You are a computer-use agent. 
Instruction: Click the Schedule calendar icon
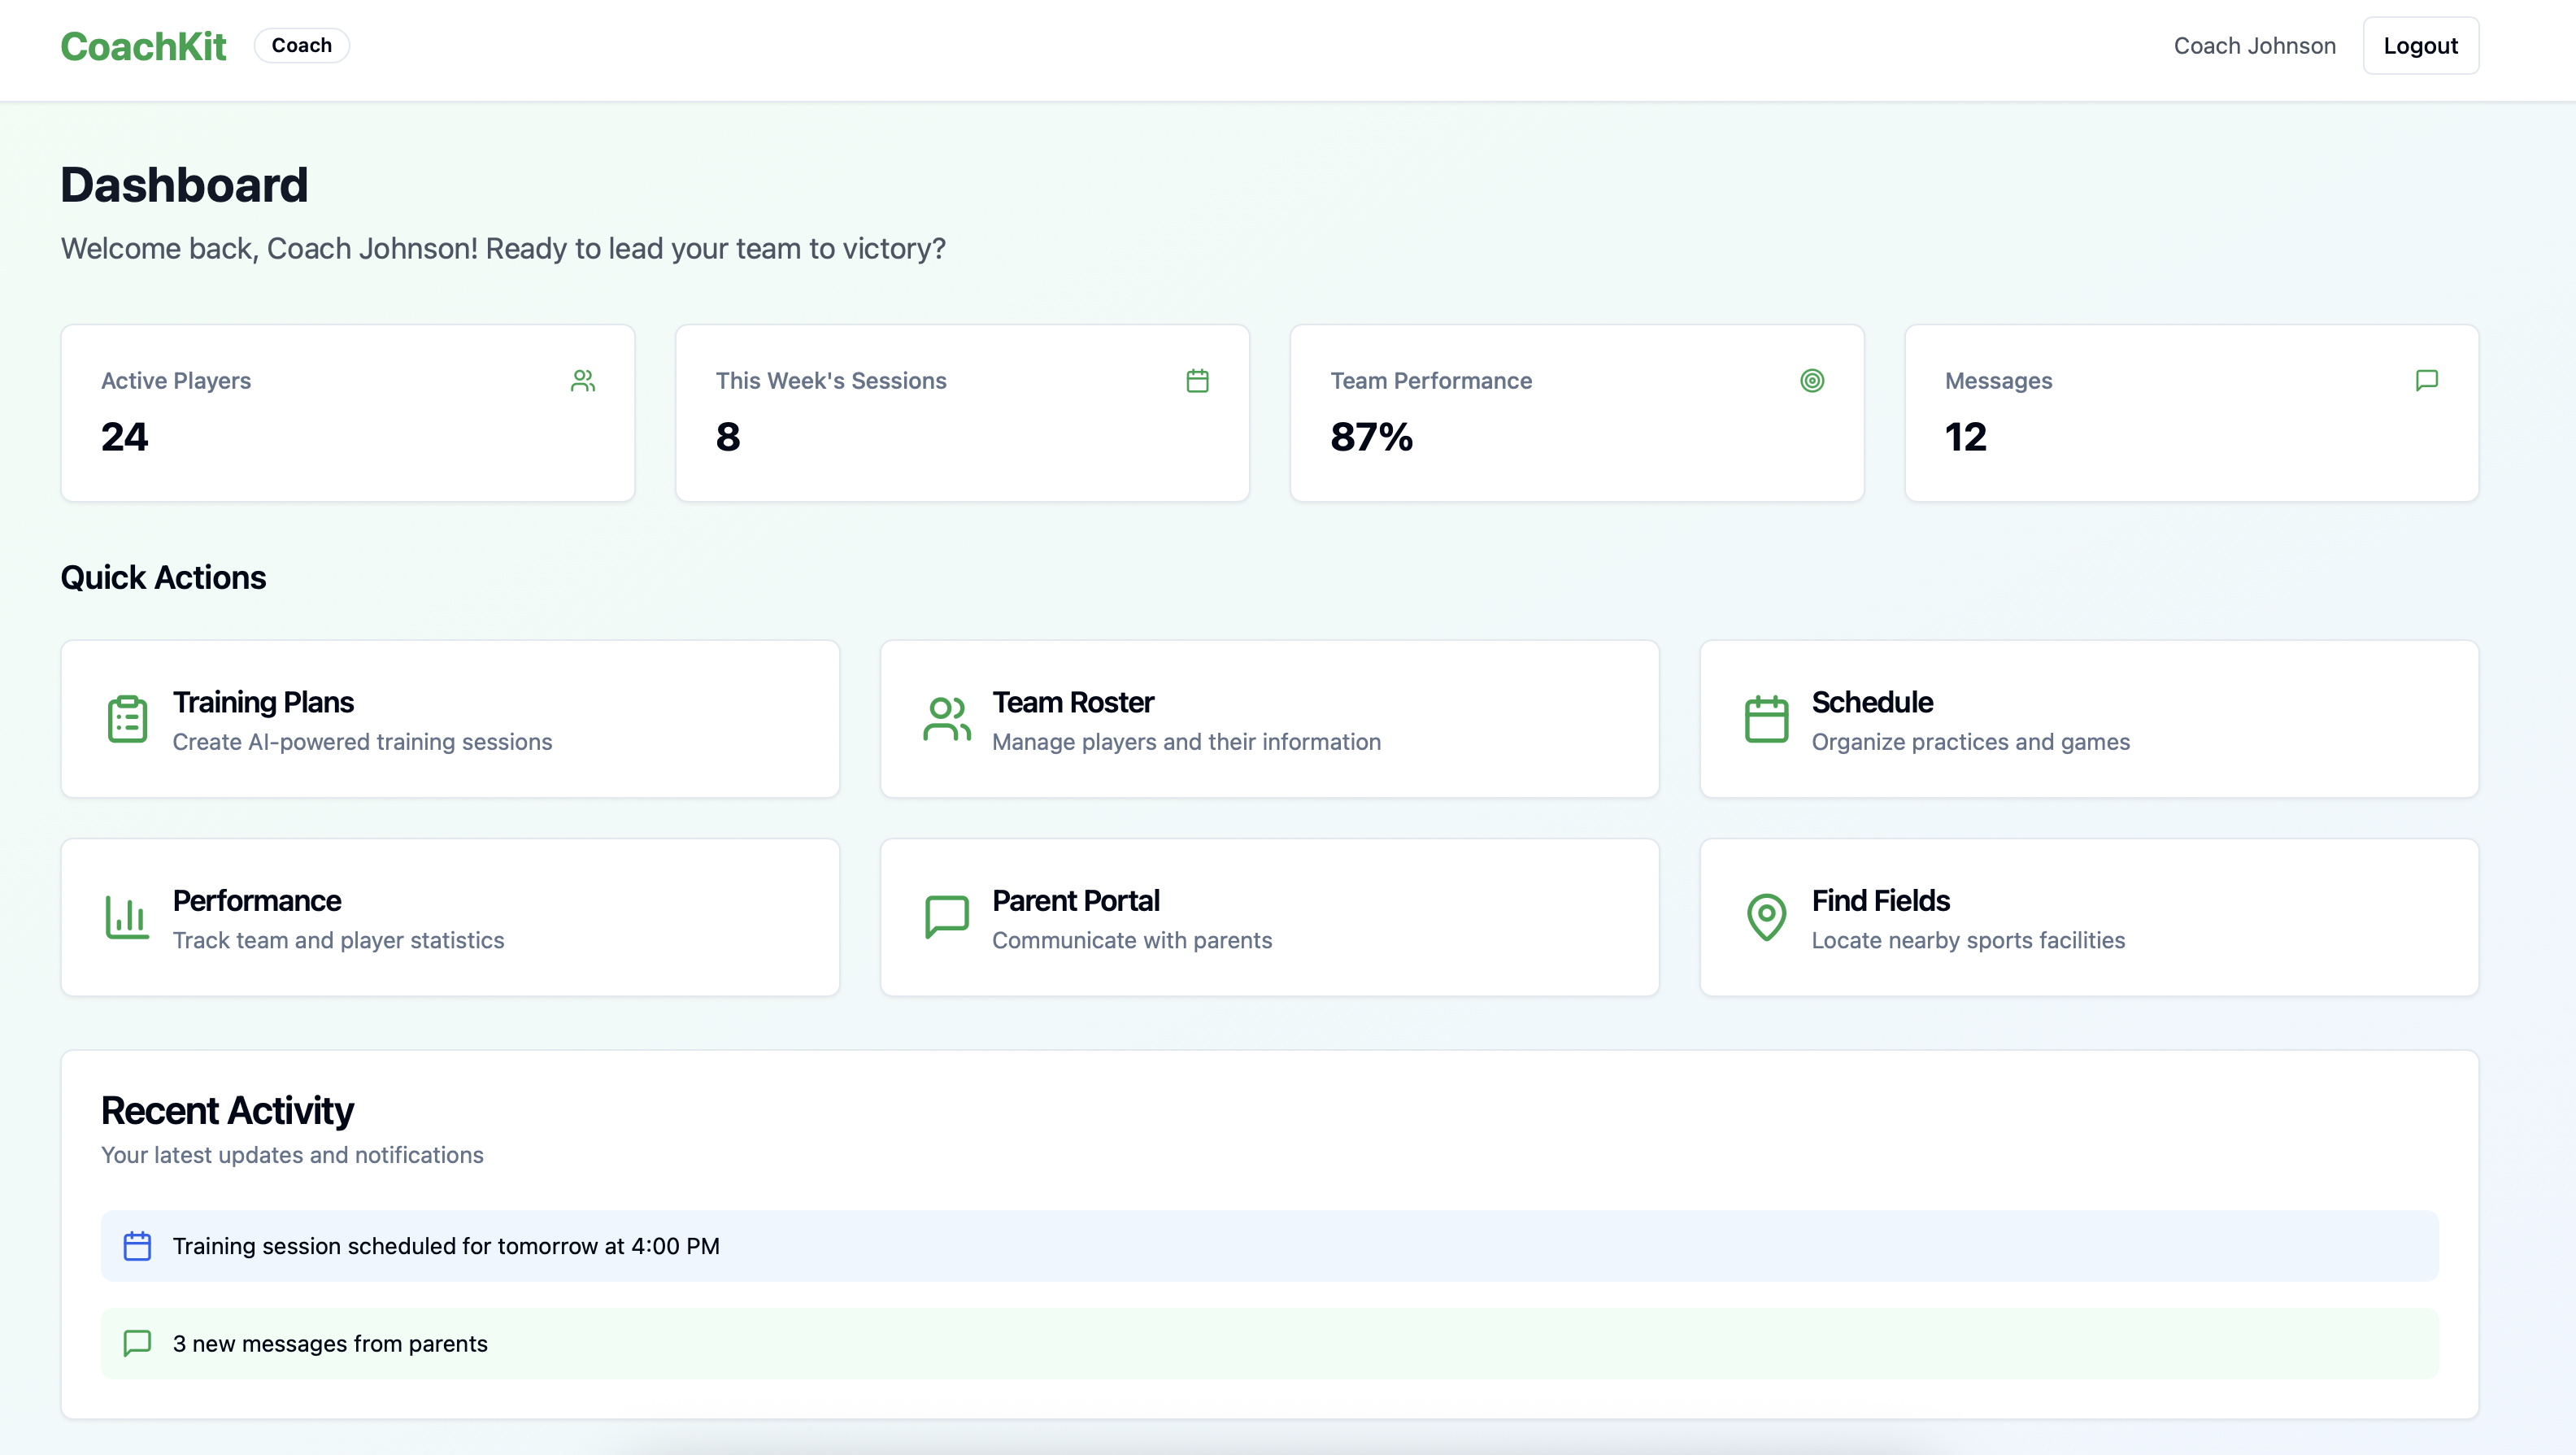(x=1766, y=719)
